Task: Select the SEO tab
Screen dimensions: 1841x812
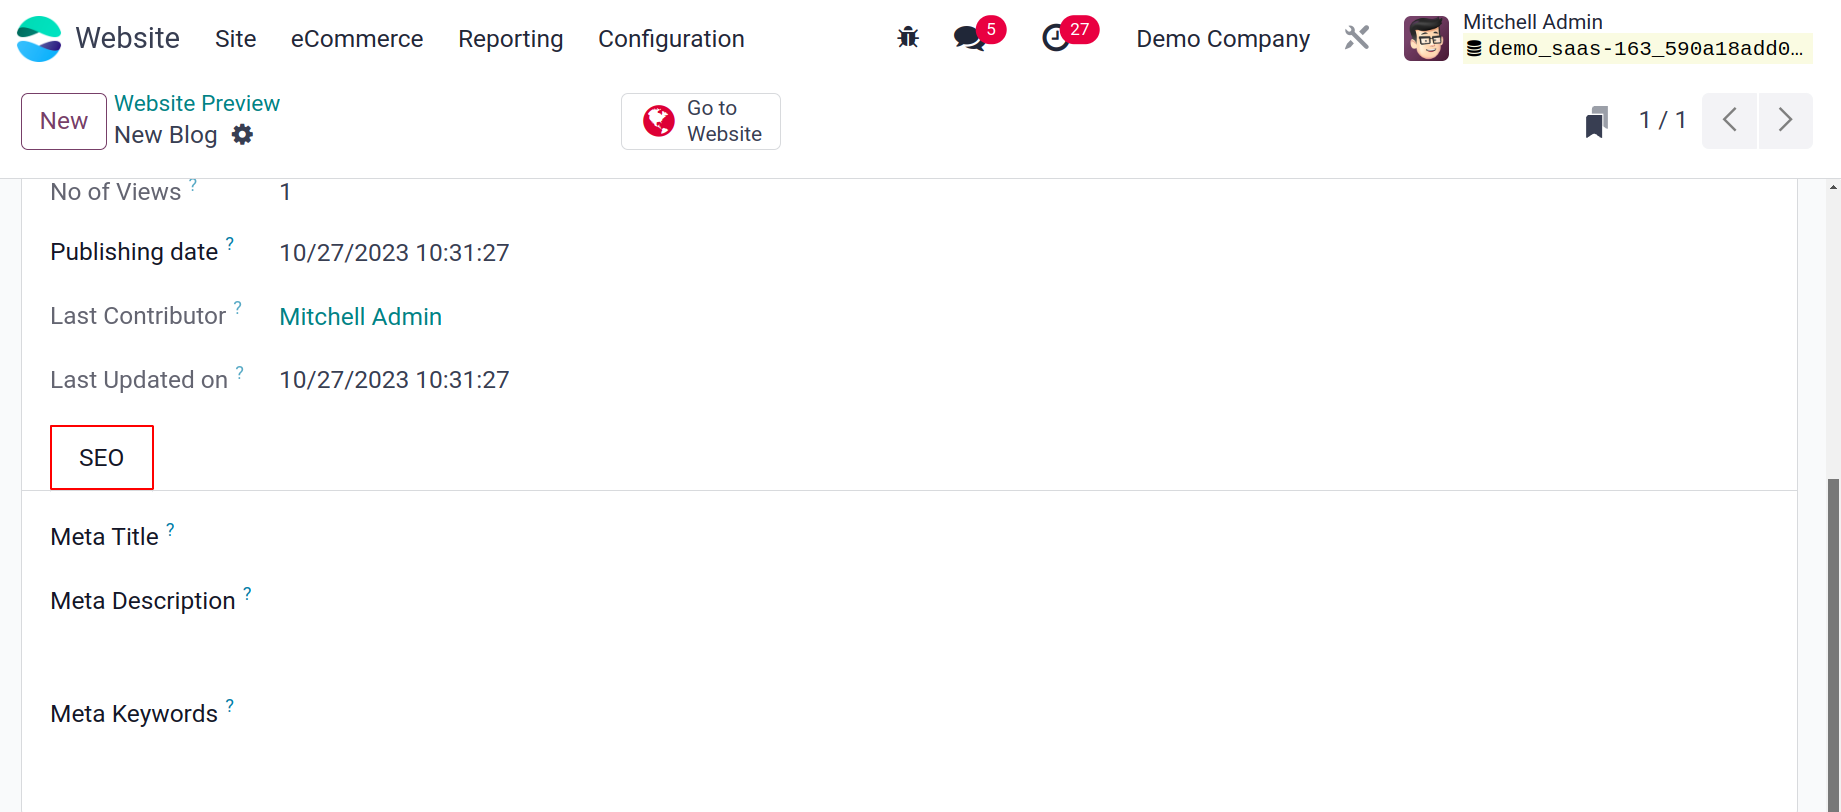Action: [102, 458]
